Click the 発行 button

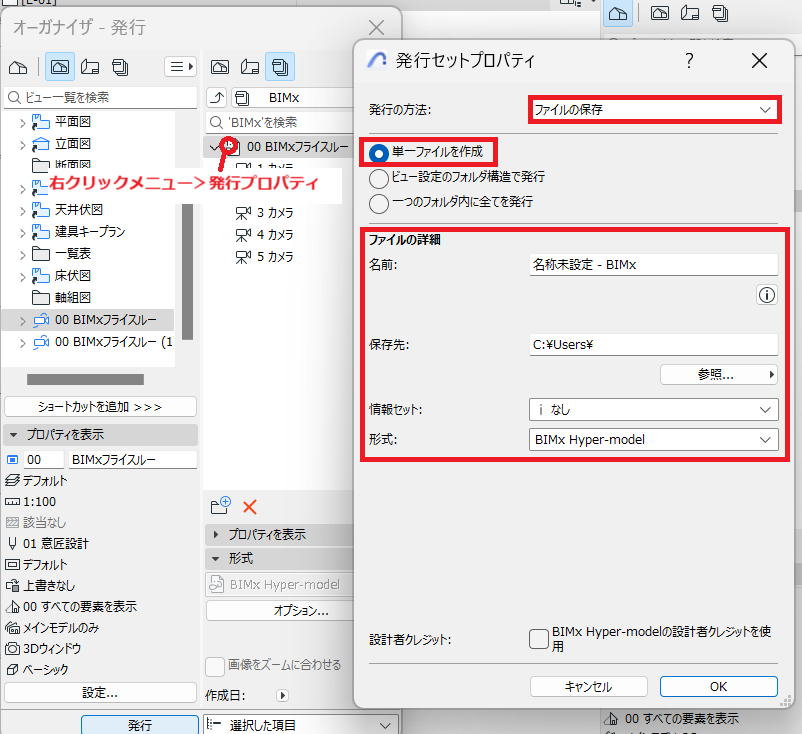[x=140, y=725]
